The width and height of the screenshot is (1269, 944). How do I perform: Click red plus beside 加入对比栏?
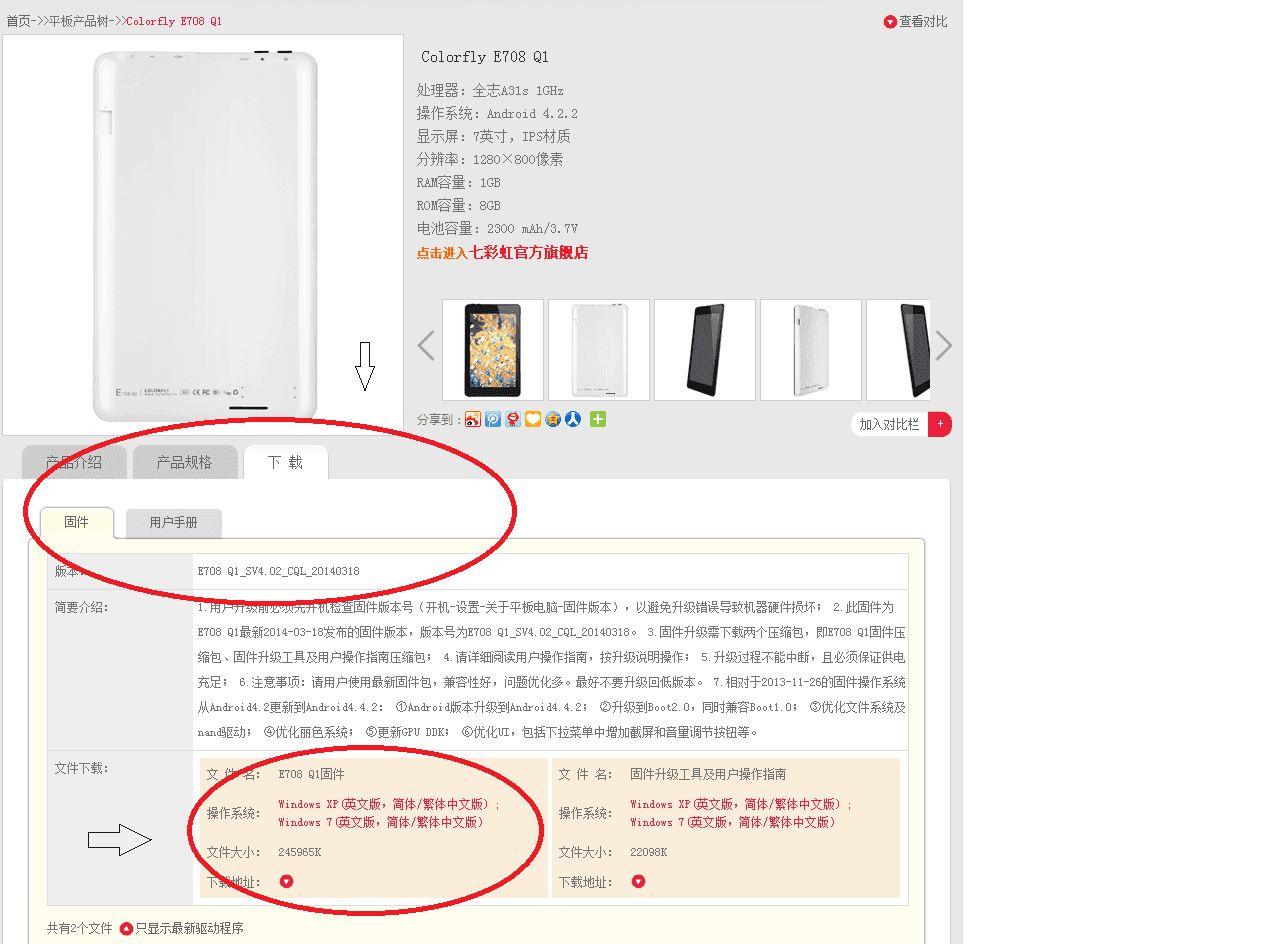coord(940,424)
